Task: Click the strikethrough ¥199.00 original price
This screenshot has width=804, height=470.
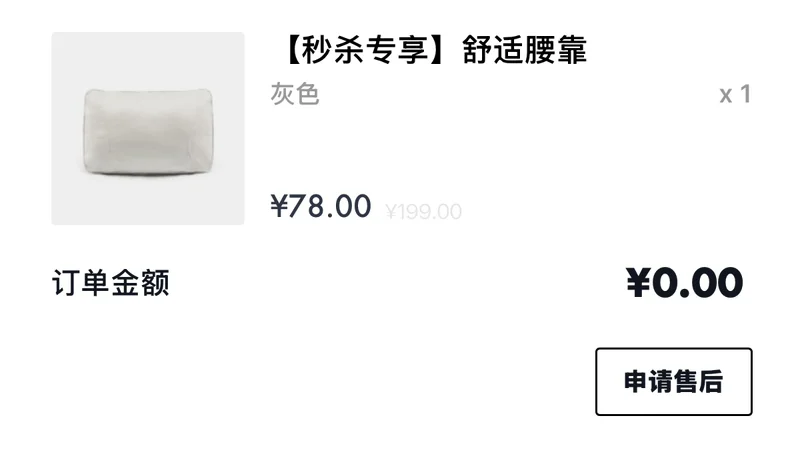Action: 424,211
